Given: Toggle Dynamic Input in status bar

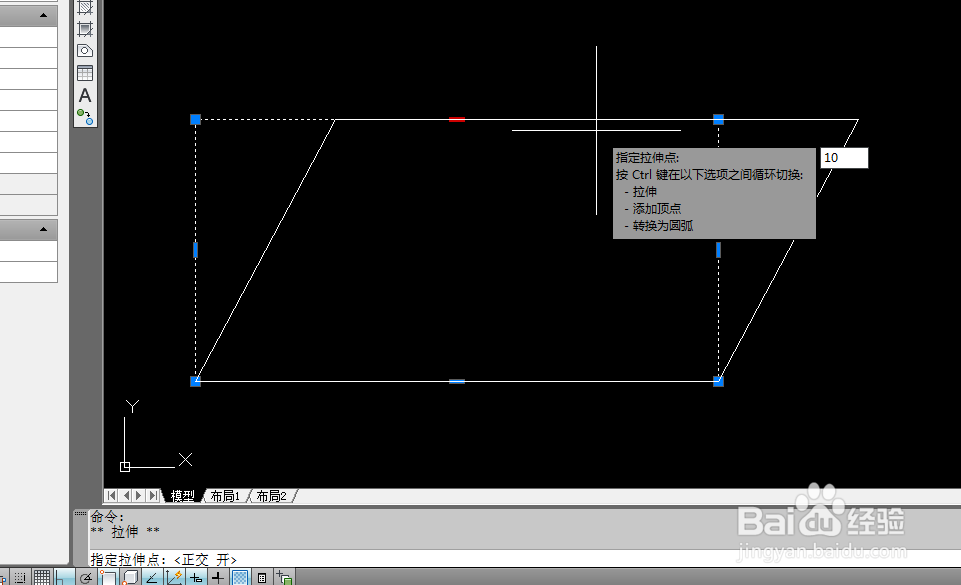Looking at the screenshot, I should (x=196, y=577).
